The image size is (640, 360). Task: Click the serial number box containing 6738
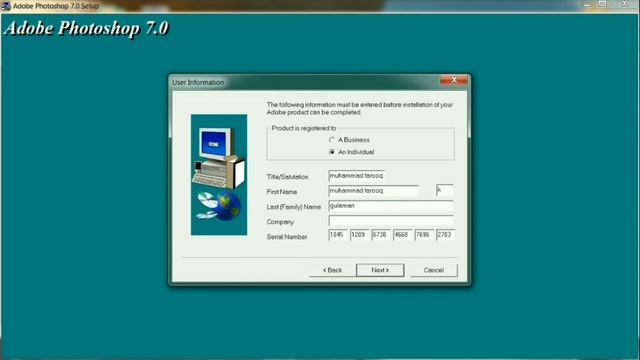[381, 235]
